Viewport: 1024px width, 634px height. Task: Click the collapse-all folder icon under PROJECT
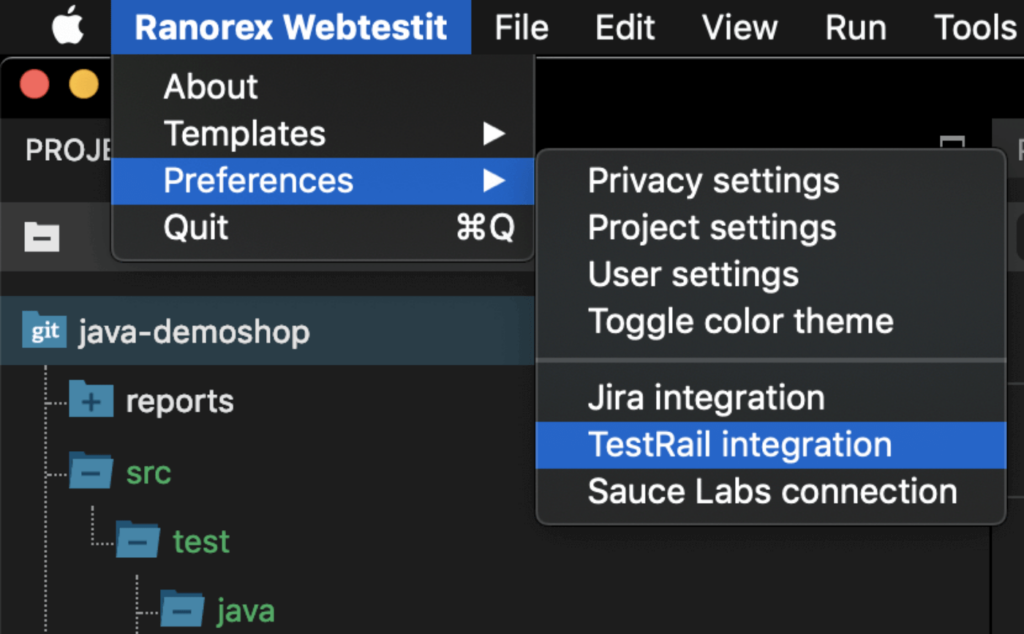click(x=42, y=236)
